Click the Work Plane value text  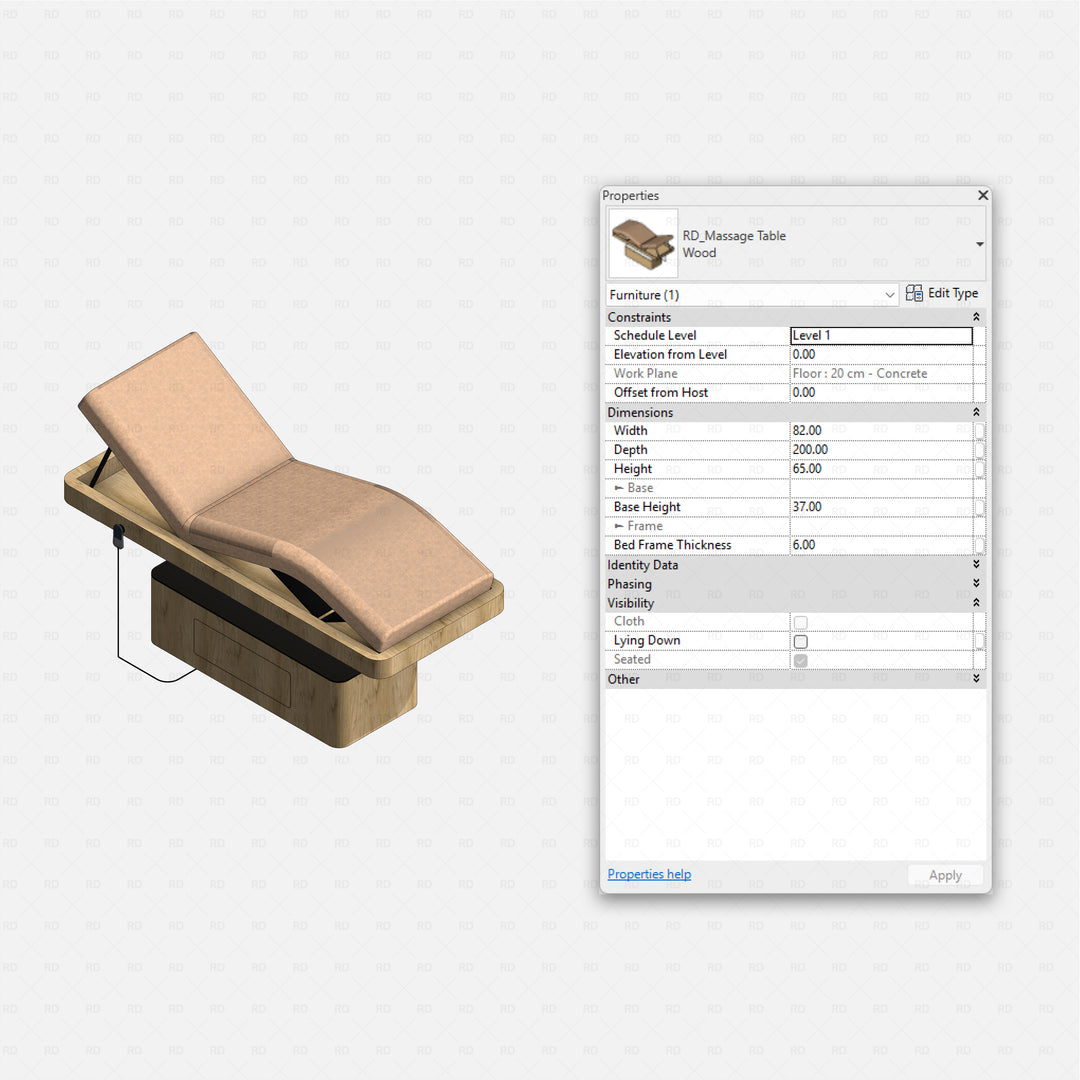[x=860, y=373]
